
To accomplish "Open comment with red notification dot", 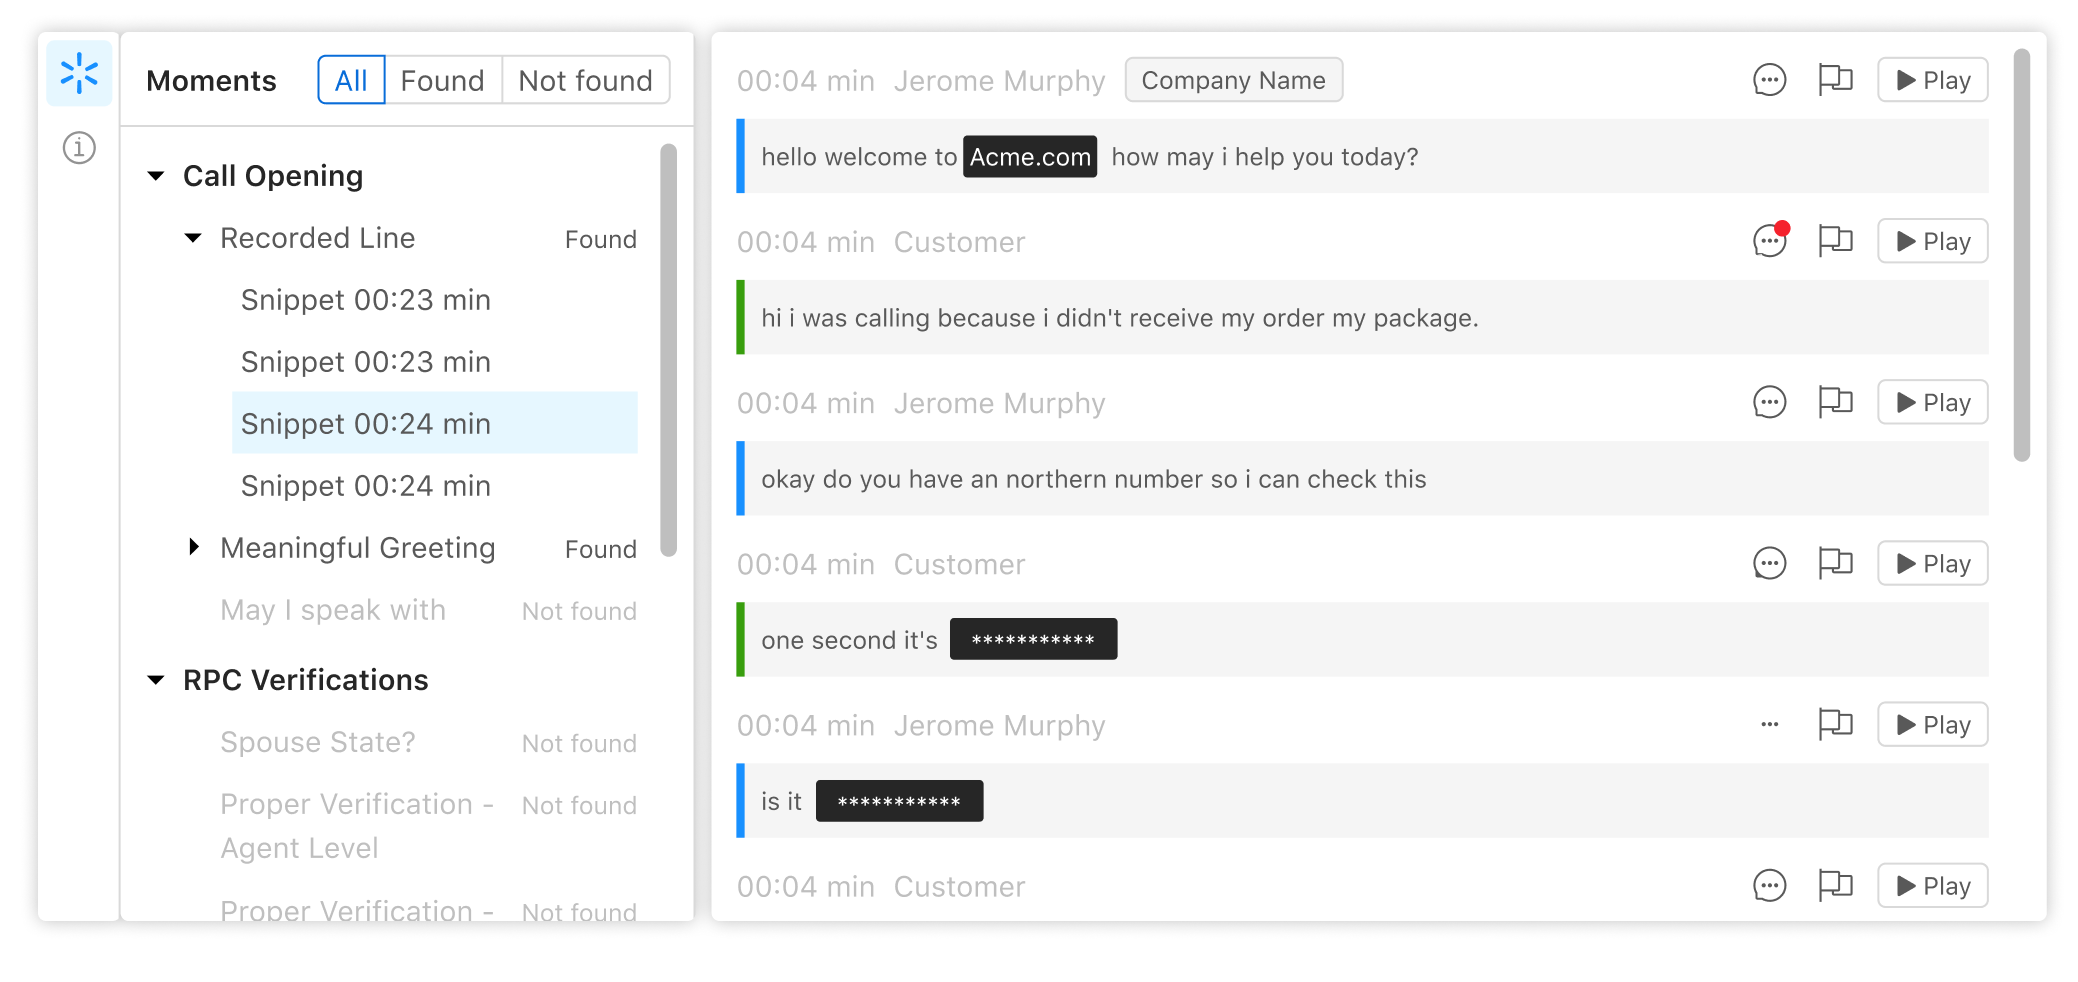I will (1769, 241).
